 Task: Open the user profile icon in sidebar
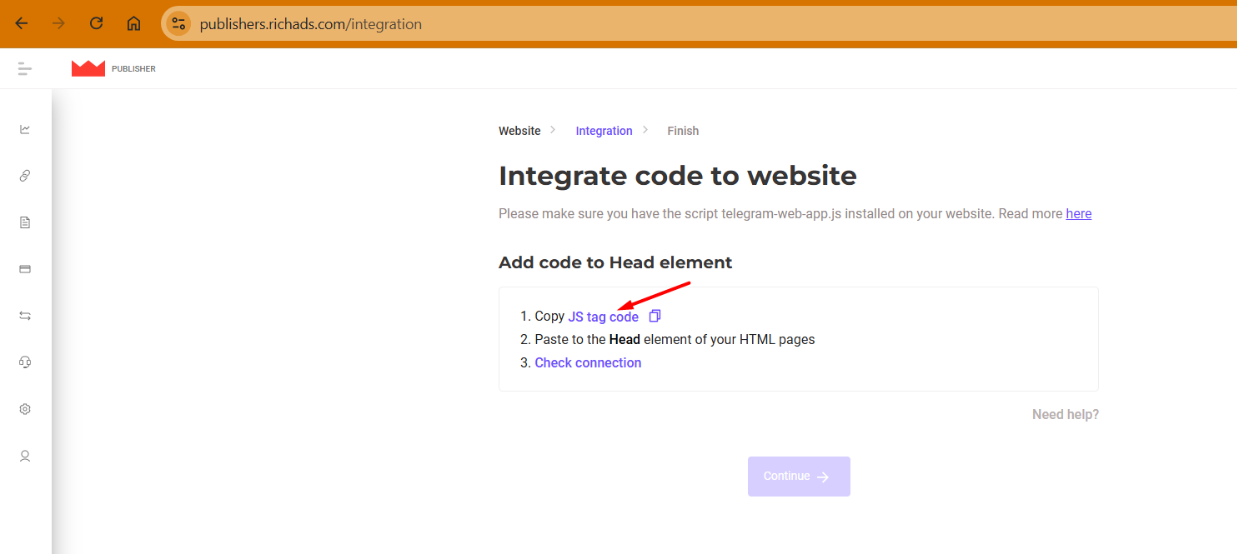(25, 456)
